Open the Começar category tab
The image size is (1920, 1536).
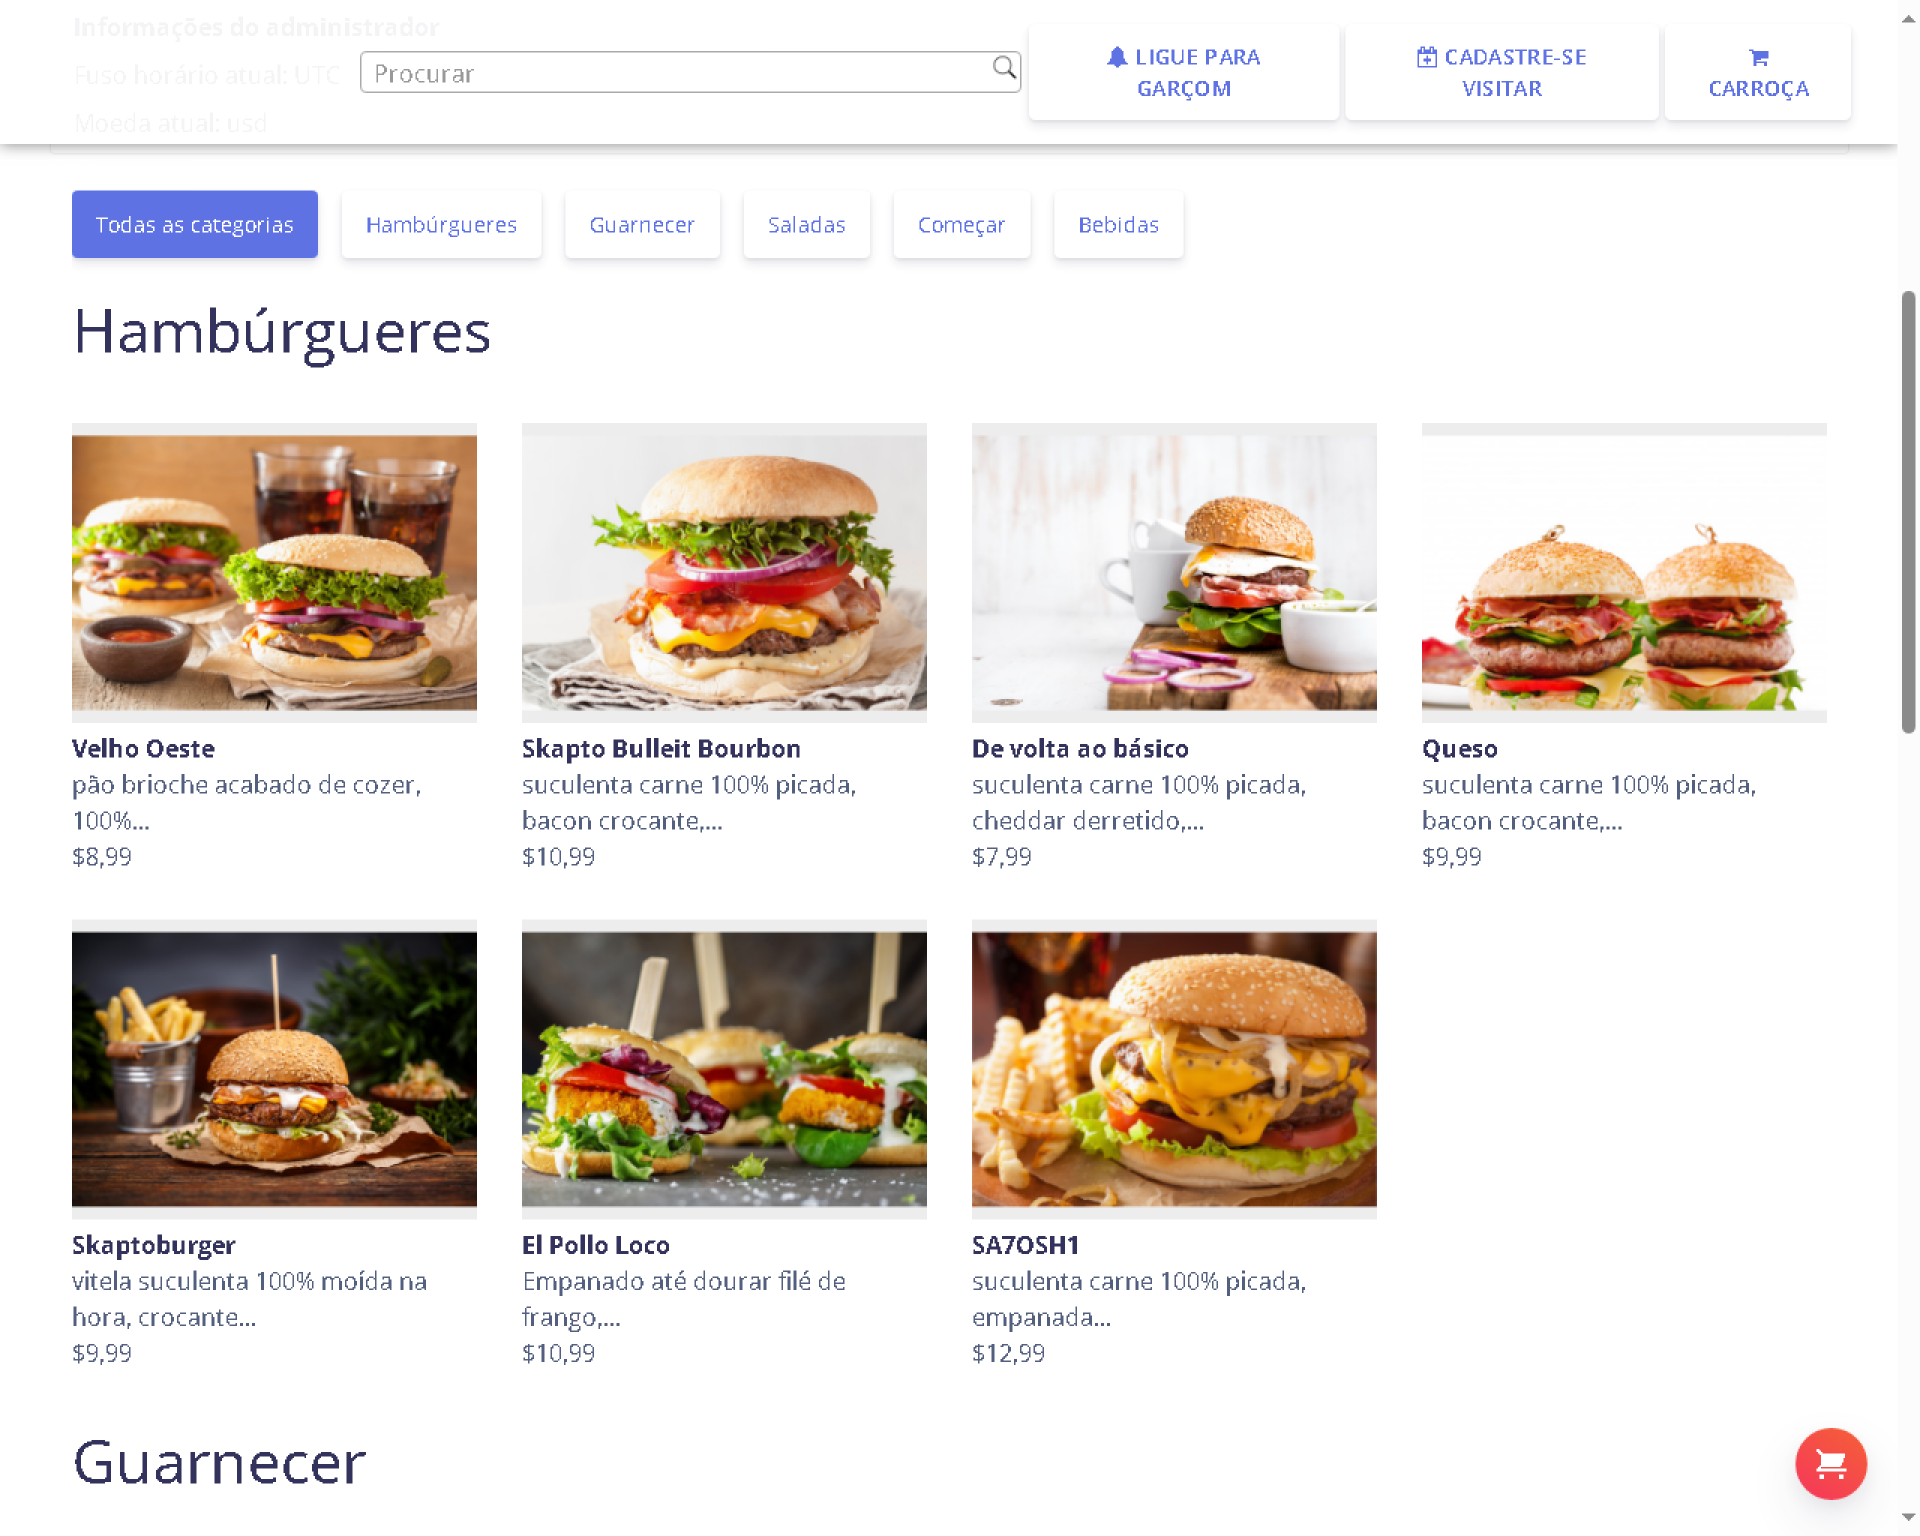(961, 224)
